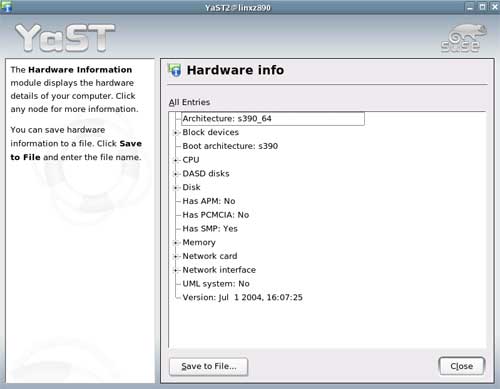The width and height of the screenshot is (500, 389).
Task: Select the Disk label in tree
Action: tap(191, 187)
